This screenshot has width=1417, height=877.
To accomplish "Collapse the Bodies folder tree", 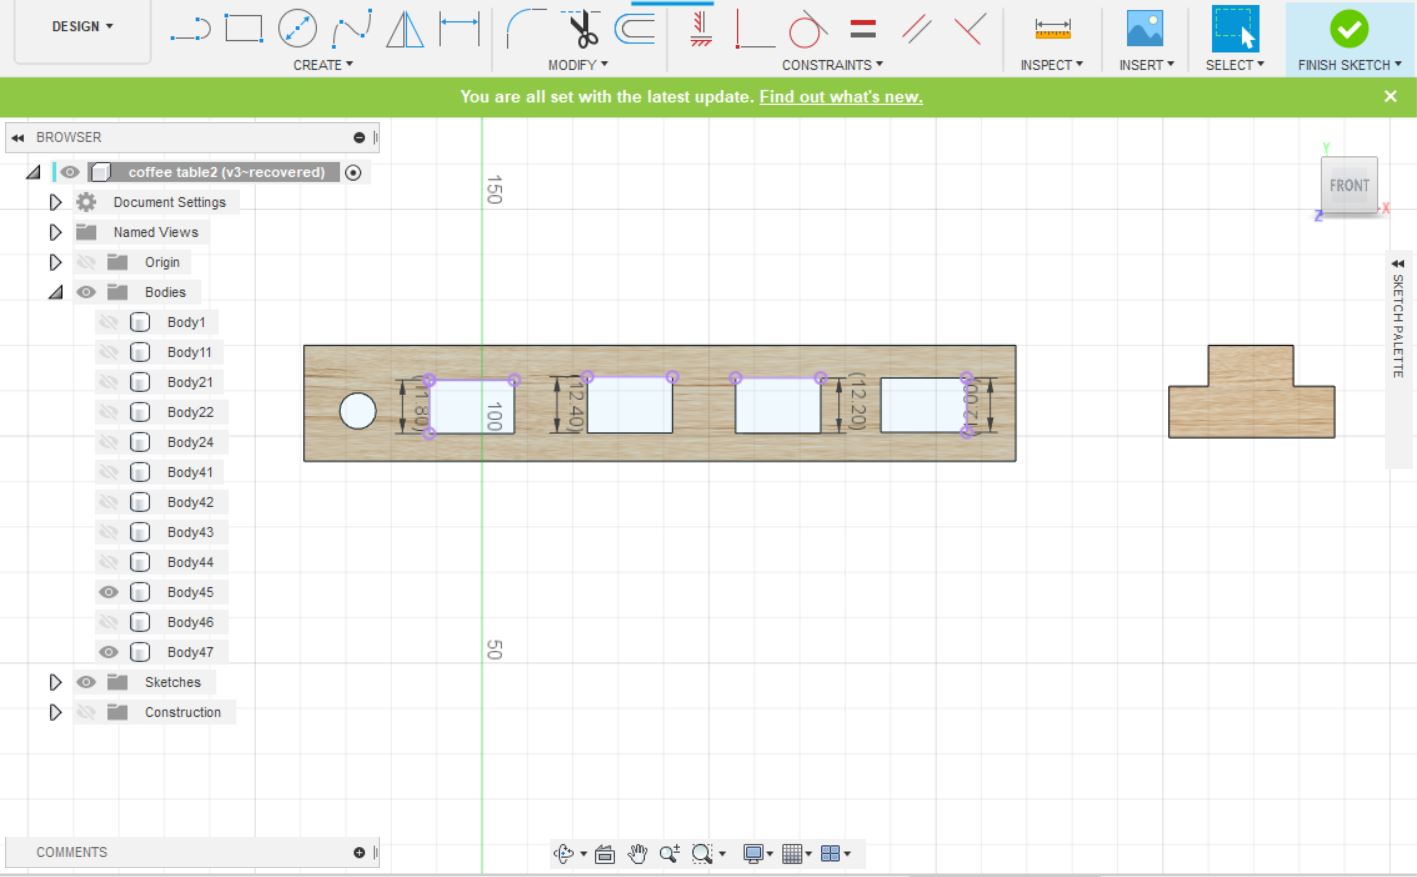I will [x=56, y=292].
